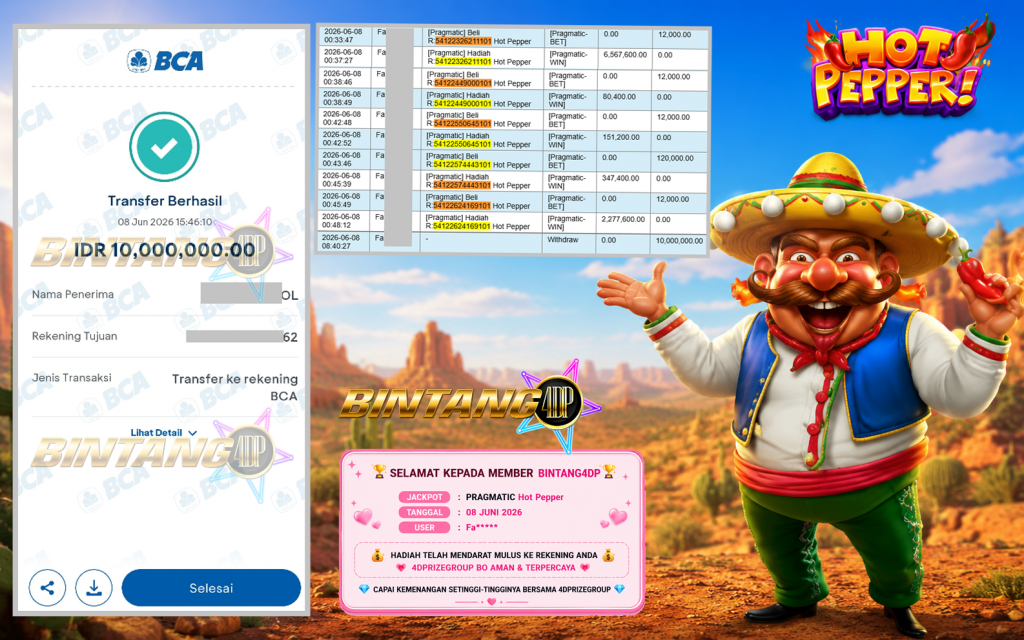Click the Beli R:54122449000101 description cell
The height and width of the screenshot is (640, 1024).
tap(480, 79)
